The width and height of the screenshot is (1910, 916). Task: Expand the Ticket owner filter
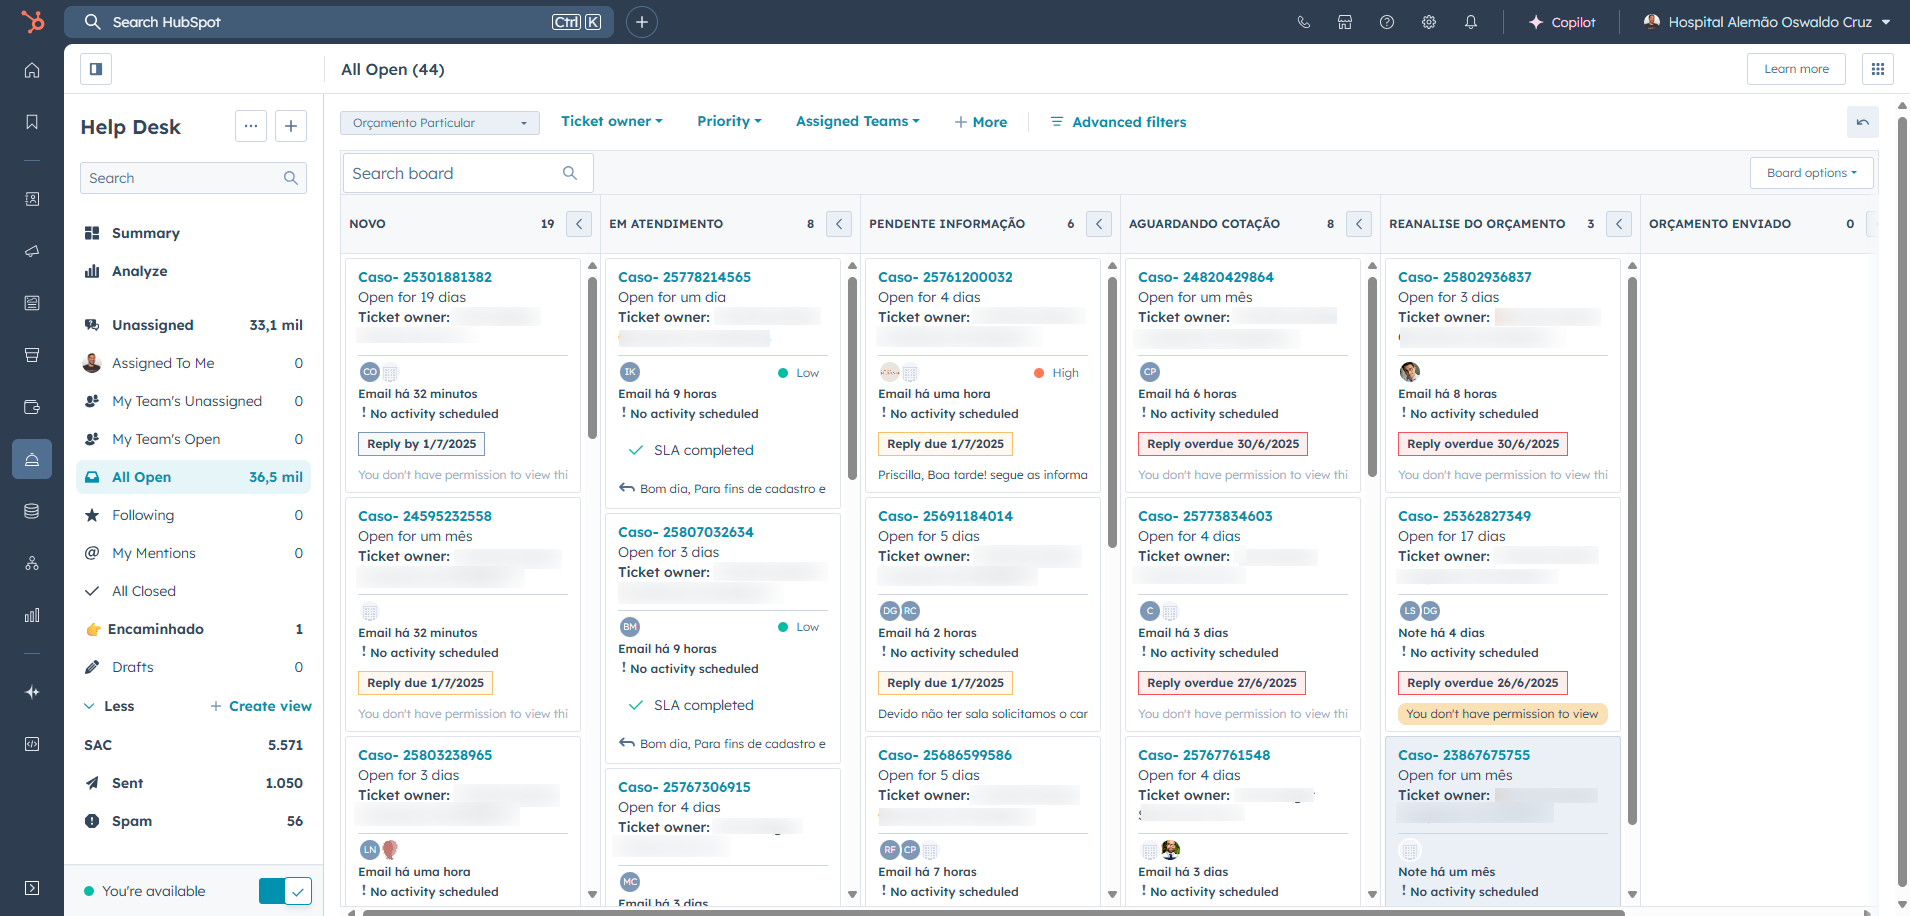(611, 121)
